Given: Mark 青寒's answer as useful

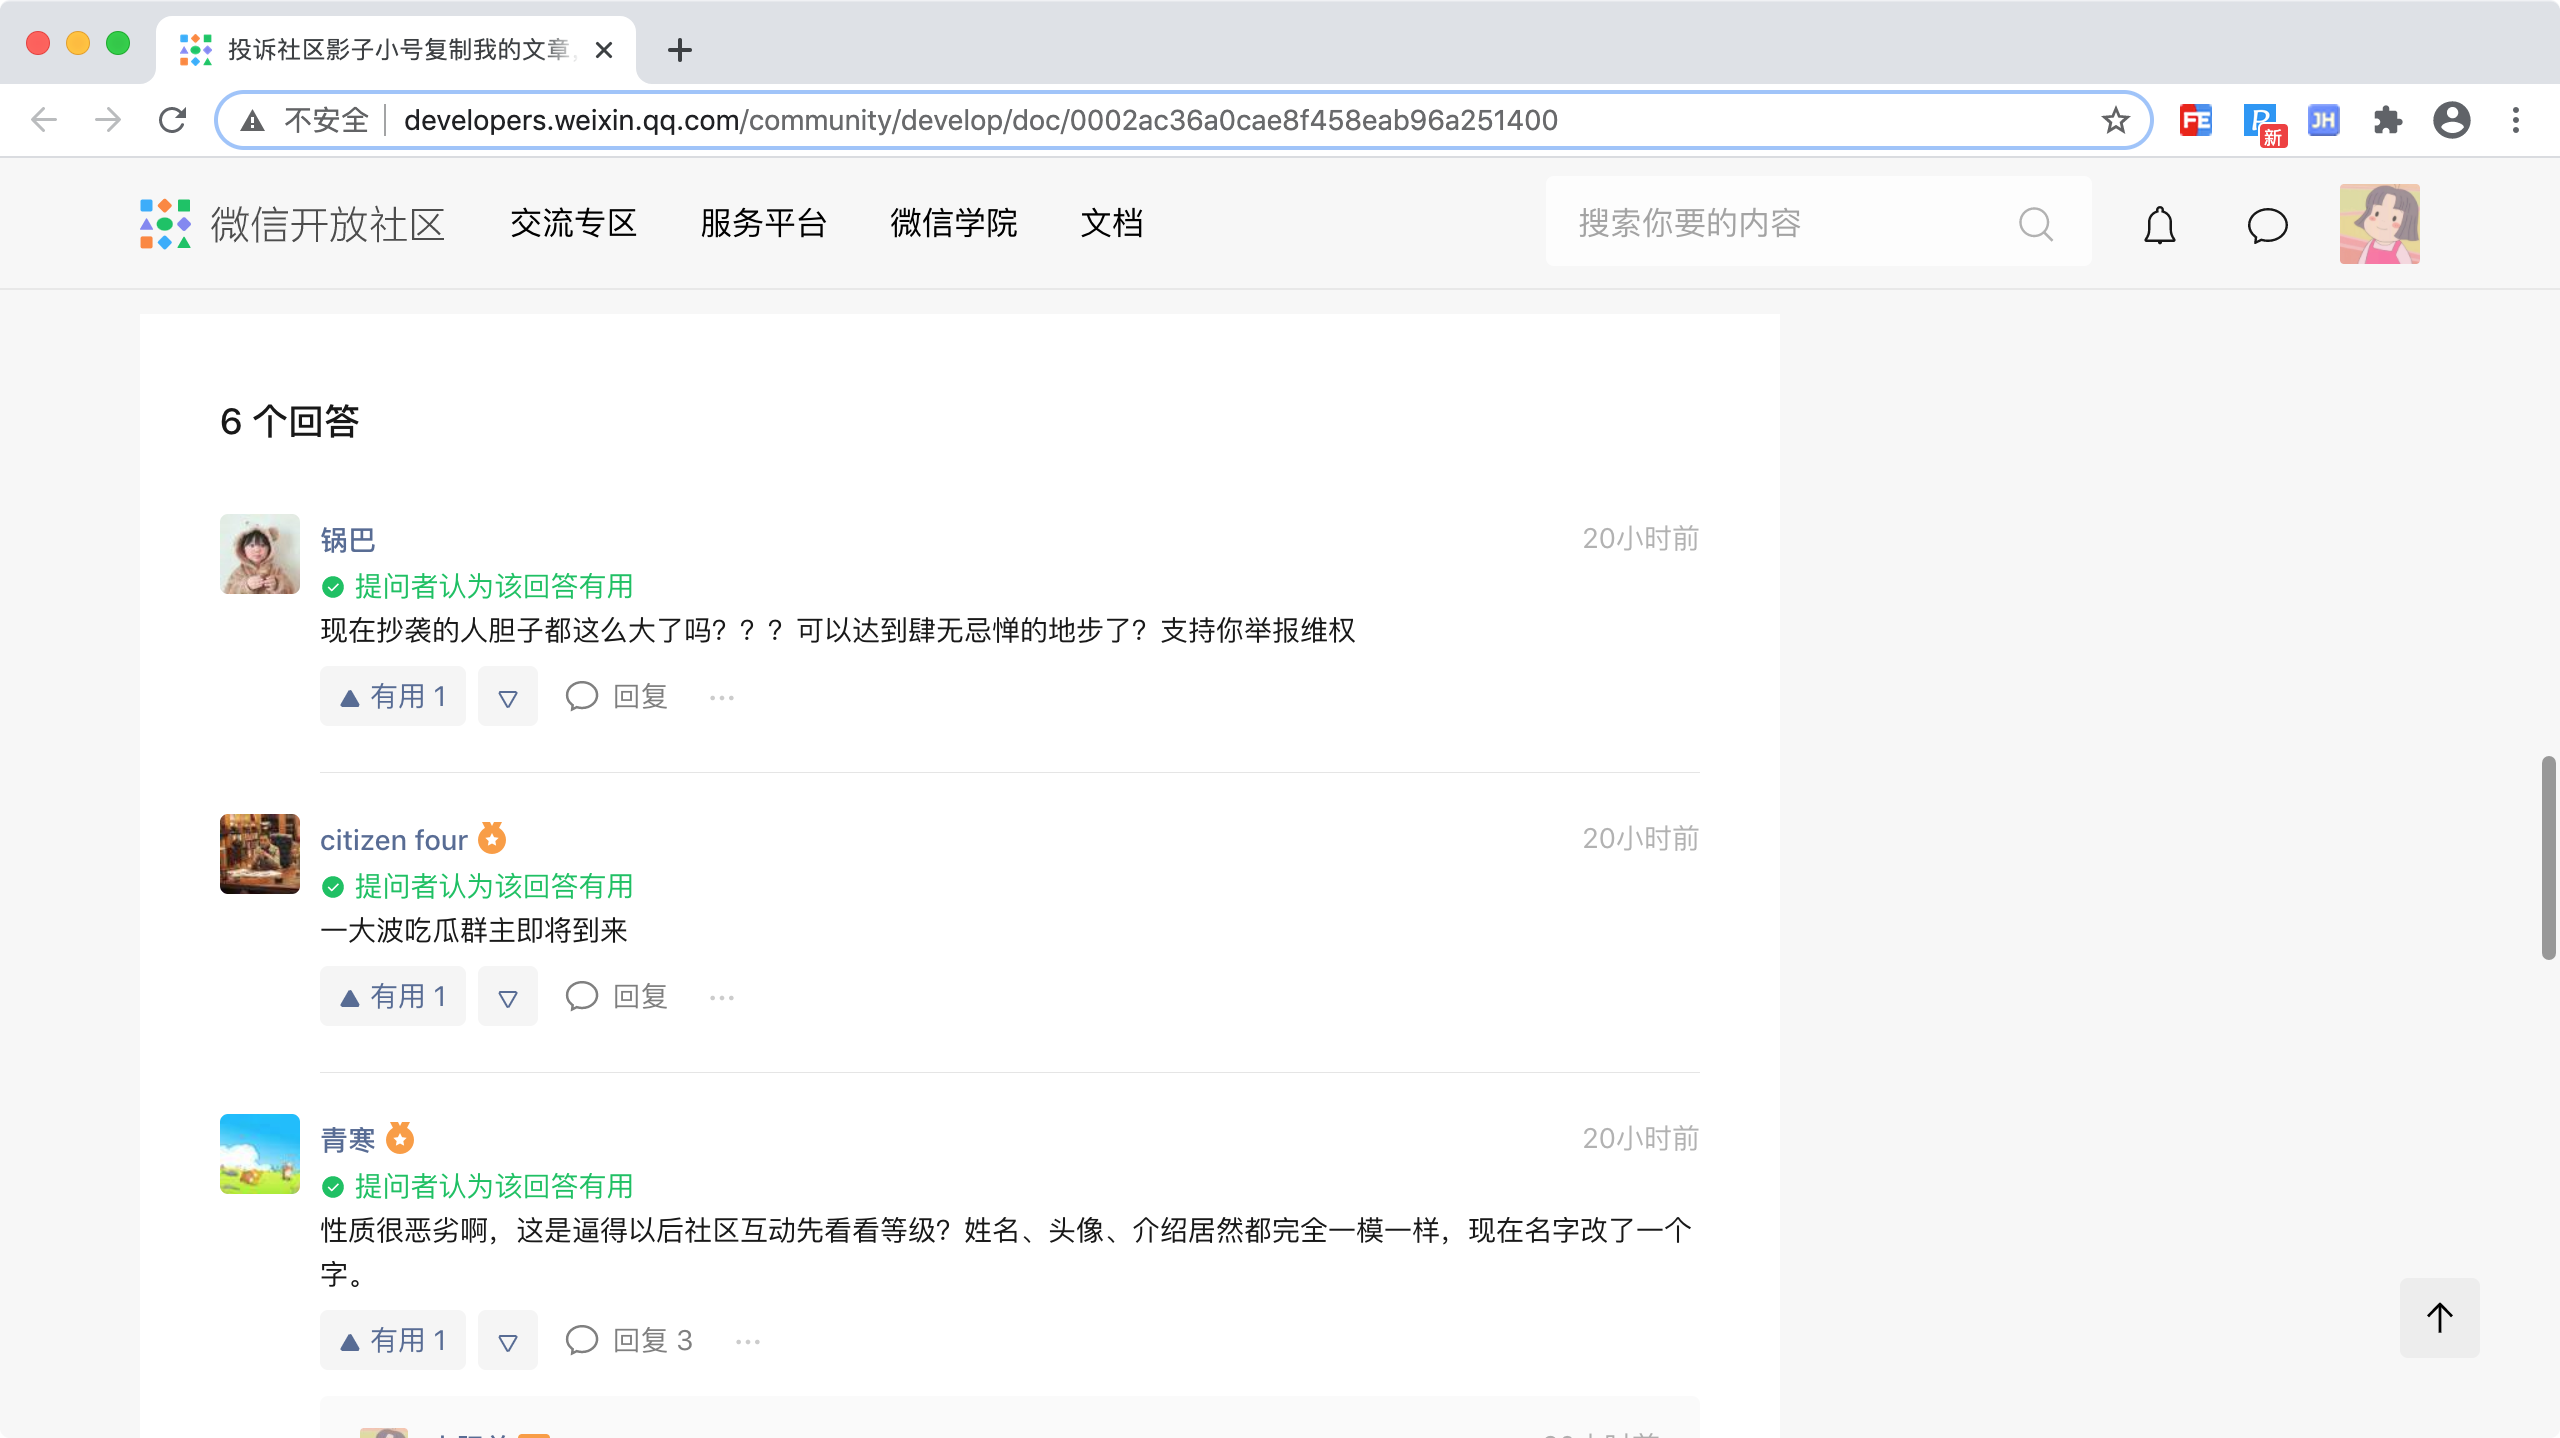Looking at the screenshot, I should tap(393, 1340).
